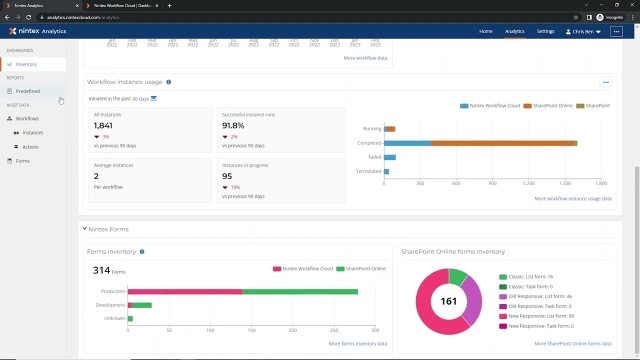The height and width of the screenshot is (360, 640).
Task: Open the Inventory dashboard icon in sidebar
Action: 9,64
